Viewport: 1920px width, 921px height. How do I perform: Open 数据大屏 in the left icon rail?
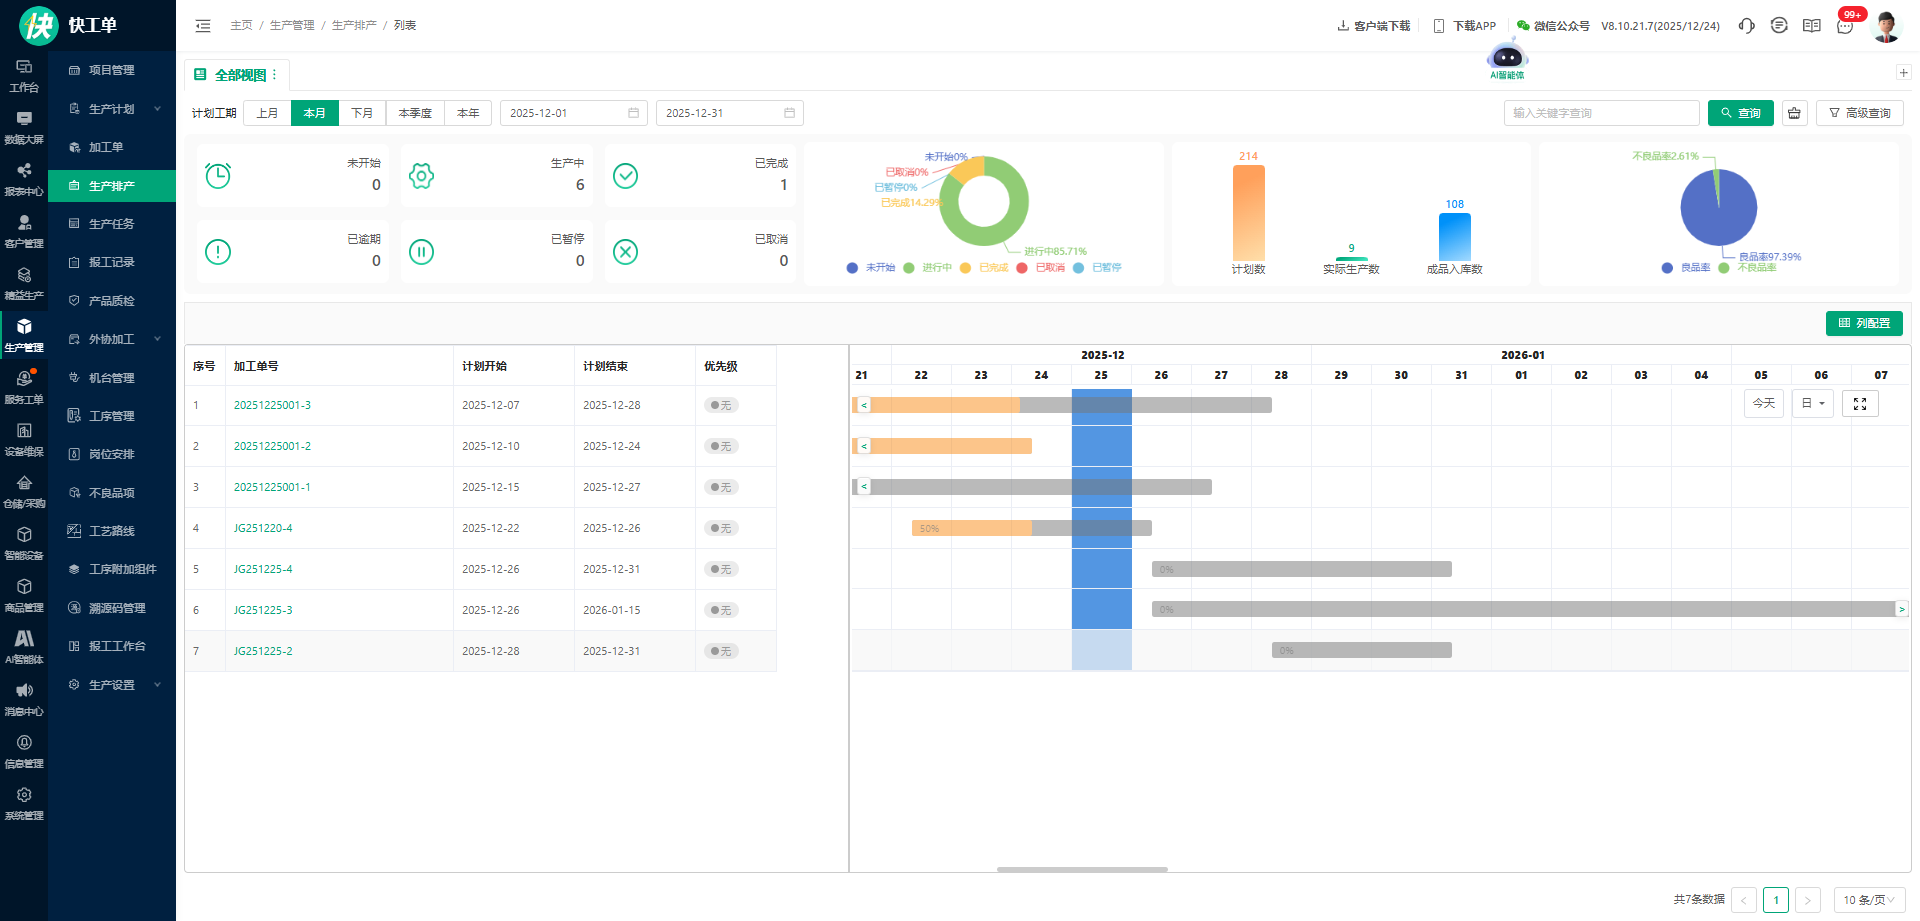coord(24,127)
